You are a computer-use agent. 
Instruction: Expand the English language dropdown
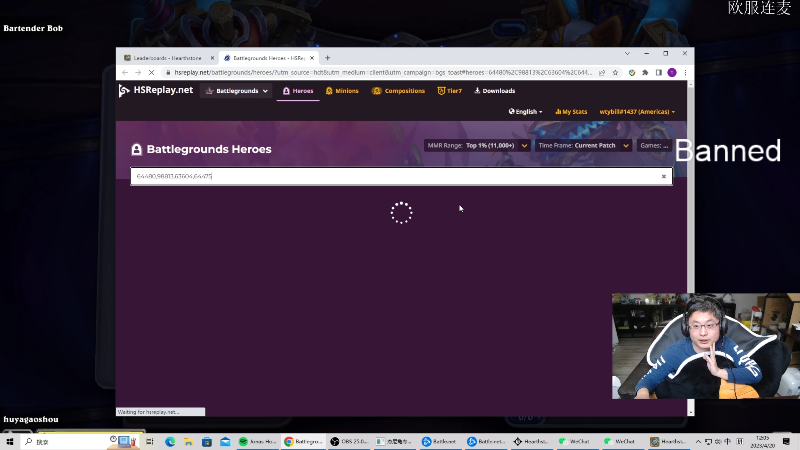coord(525,111)
